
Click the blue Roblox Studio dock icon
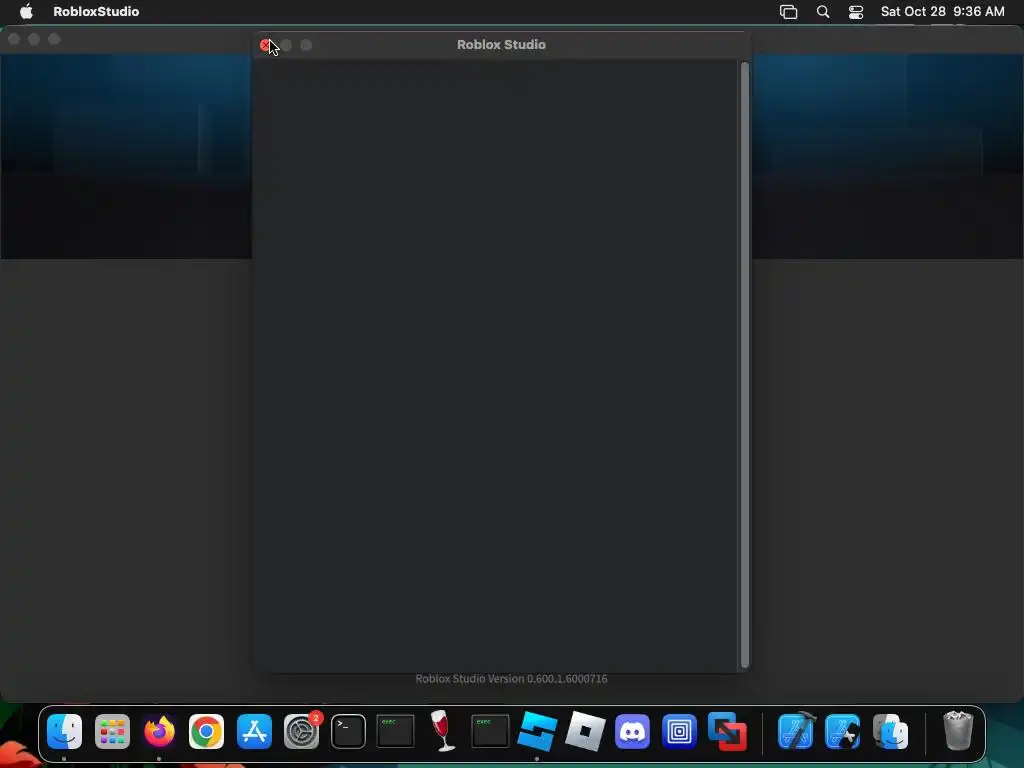[537, 731]
